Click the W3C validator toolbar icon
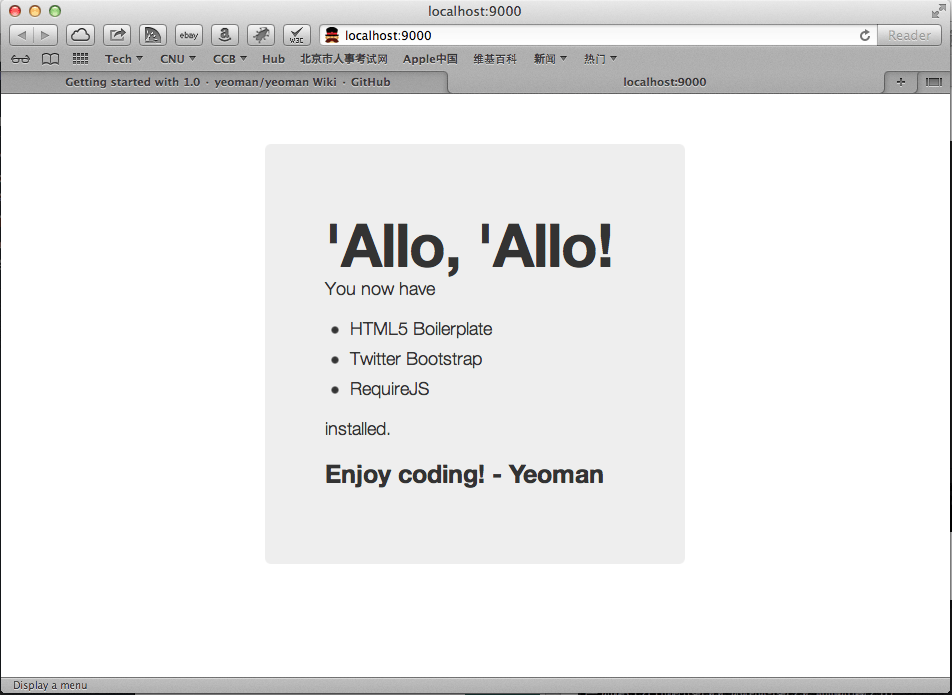The image size is (952, 695). point(297,35)
